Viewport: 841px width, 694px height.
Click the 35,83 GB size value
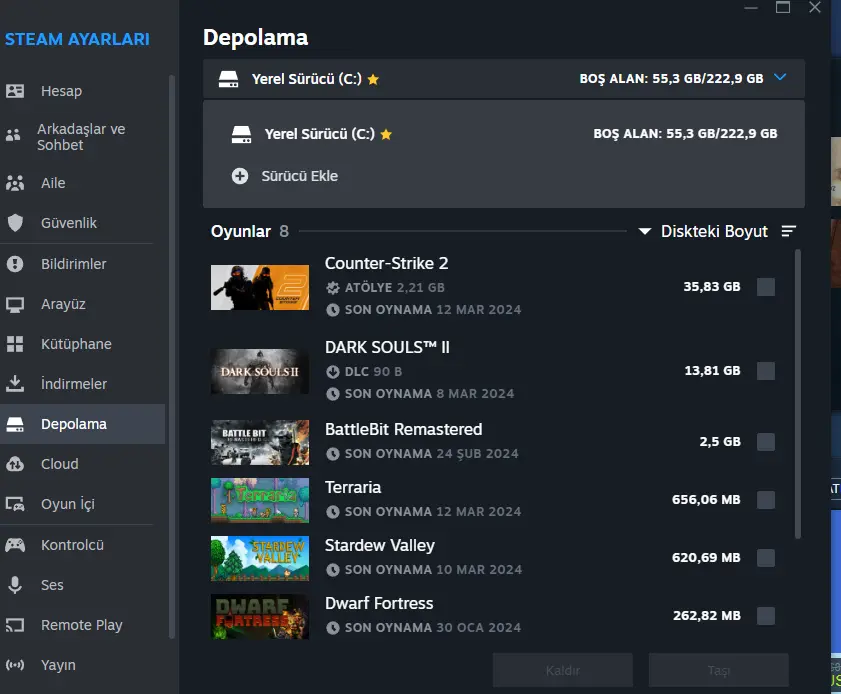[712, 286]
